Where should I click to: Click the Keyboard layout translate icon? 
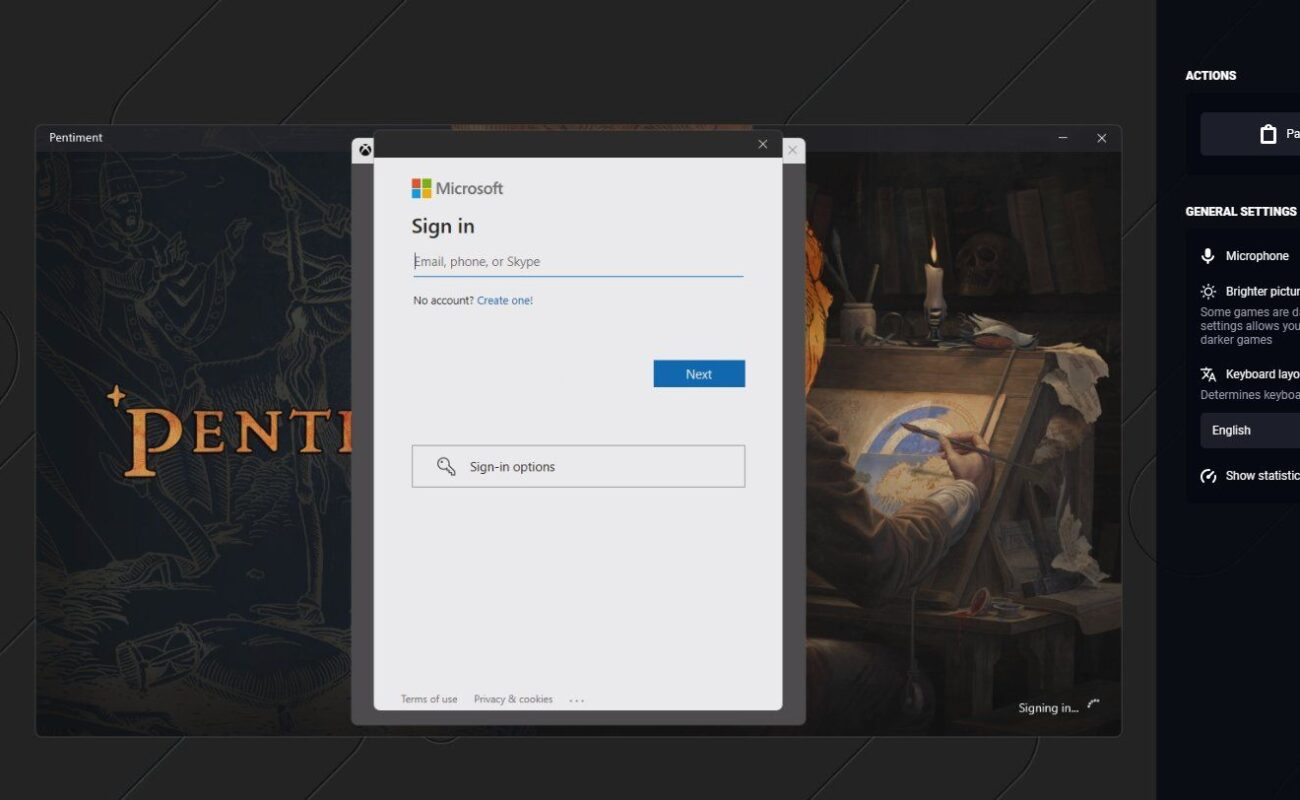point(1208,374)
